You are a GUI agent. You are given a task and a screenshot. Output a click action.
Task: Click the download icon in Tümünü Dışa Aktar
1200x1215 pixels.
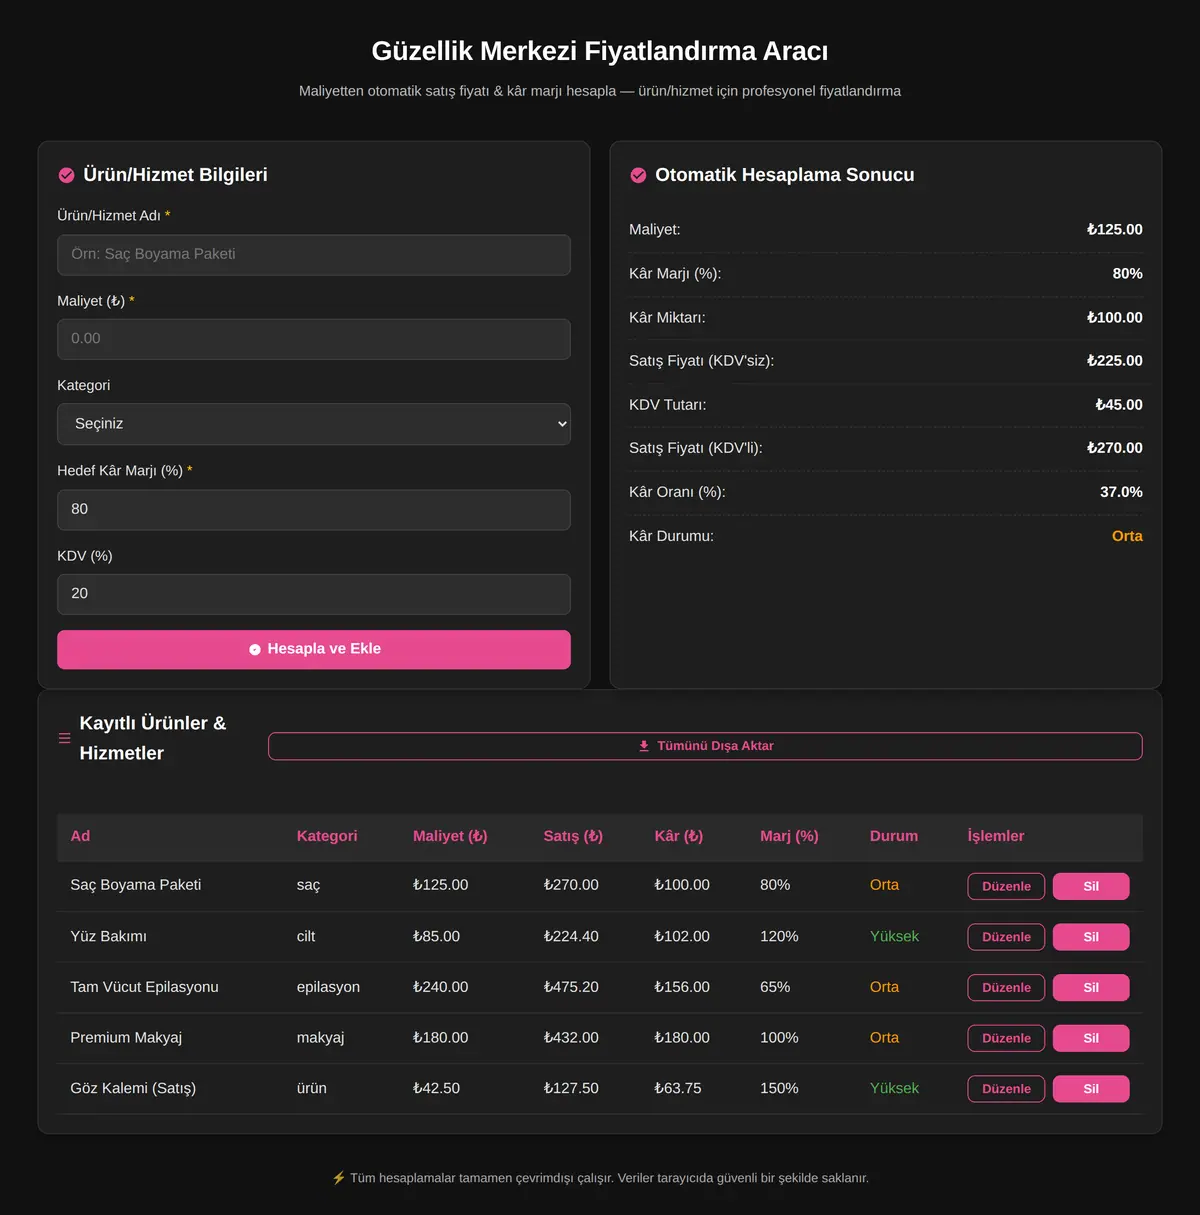click(644, 746)
